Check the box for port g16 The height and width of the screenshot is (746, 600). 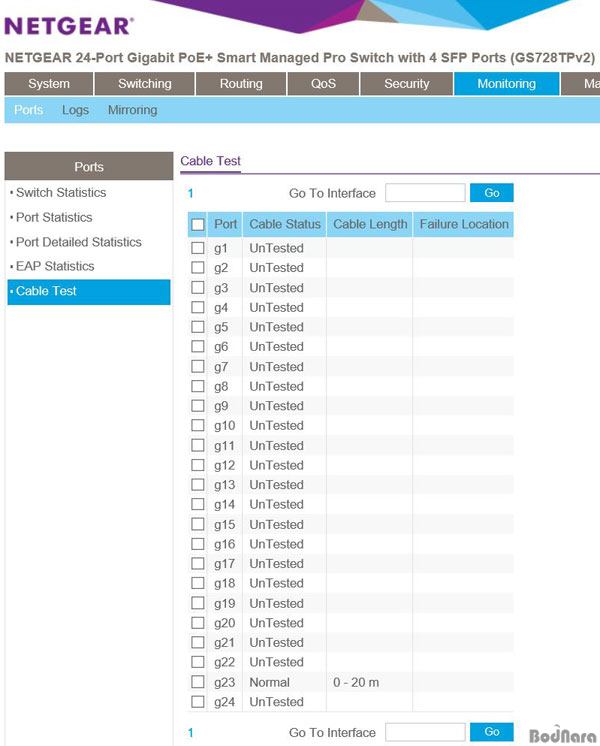[x=197, y=544]
